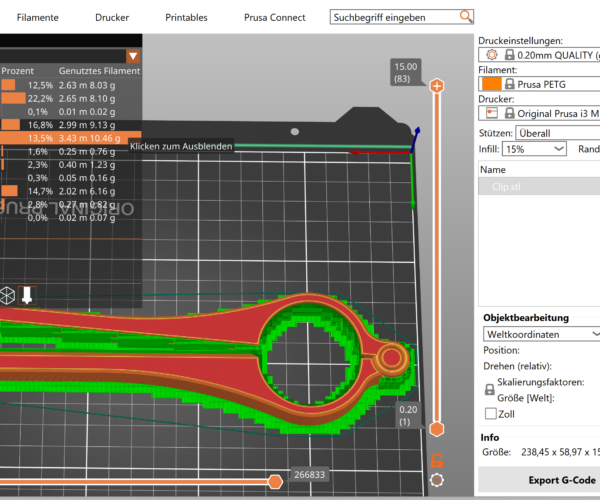Click the print settings cog icon
600x500 pixels.
492,55
